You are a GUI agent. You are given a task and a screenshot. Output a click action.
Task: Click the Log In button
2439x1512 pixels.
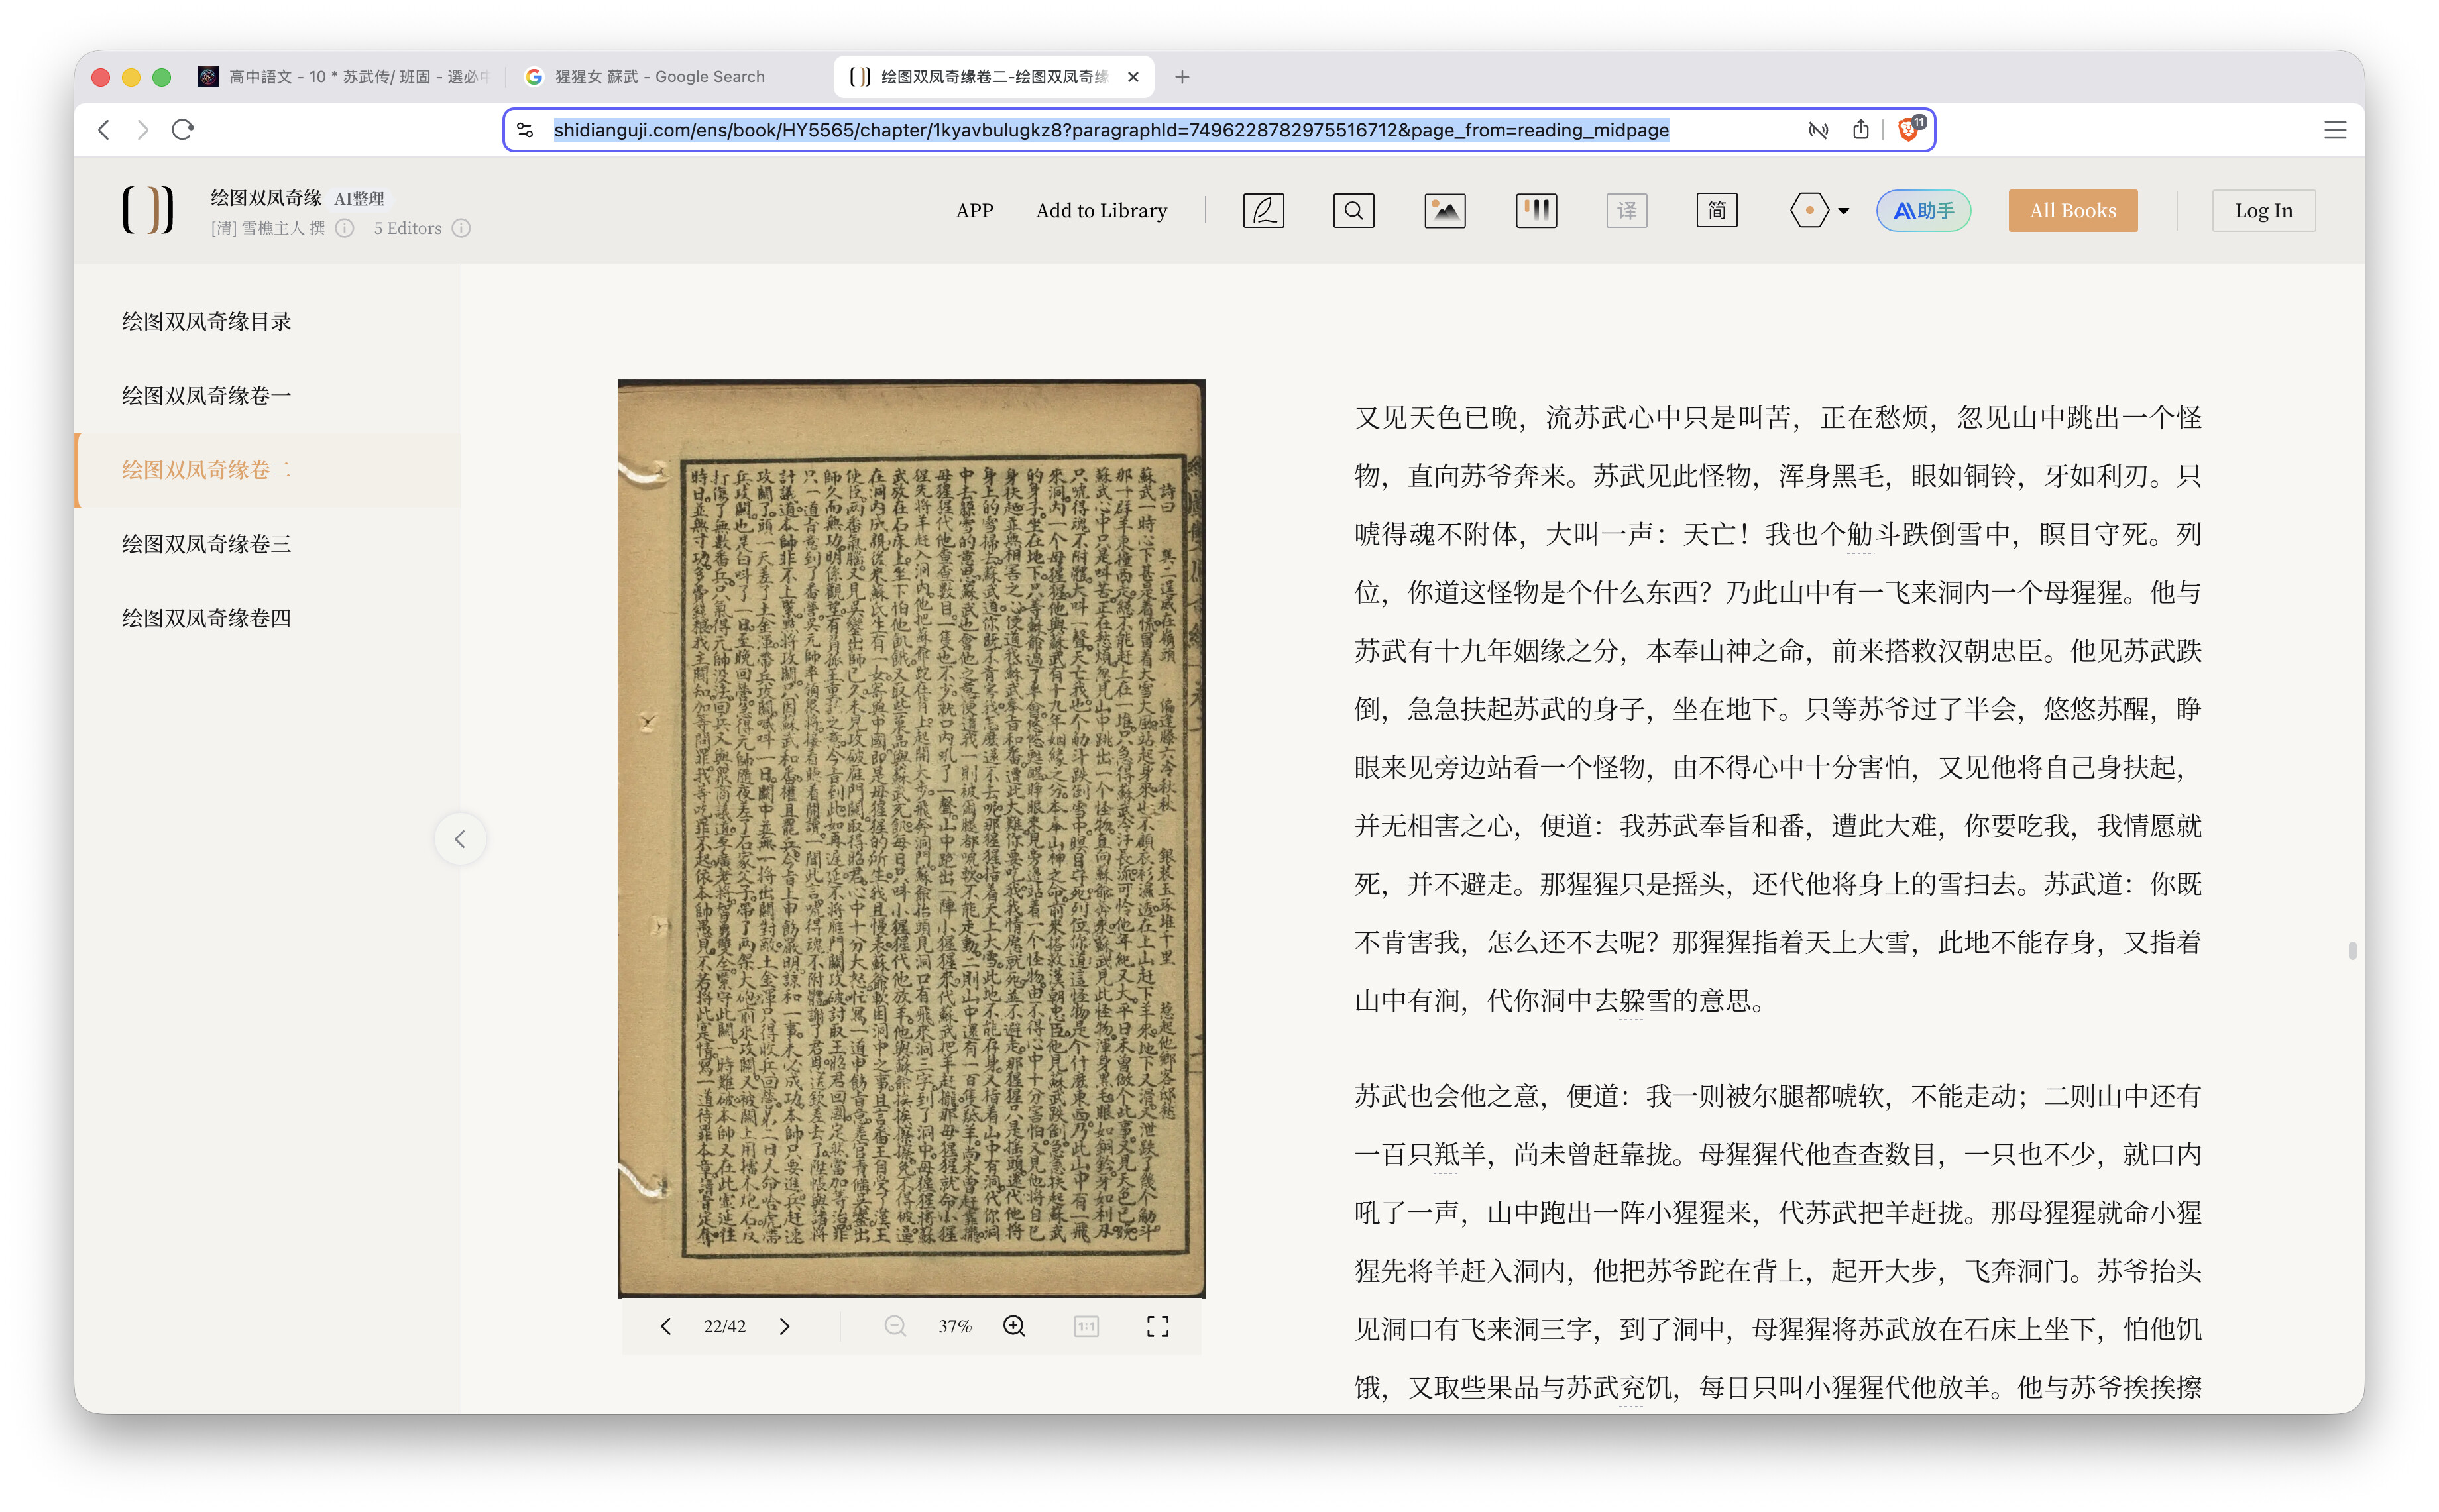click(x=2263, y=210)
